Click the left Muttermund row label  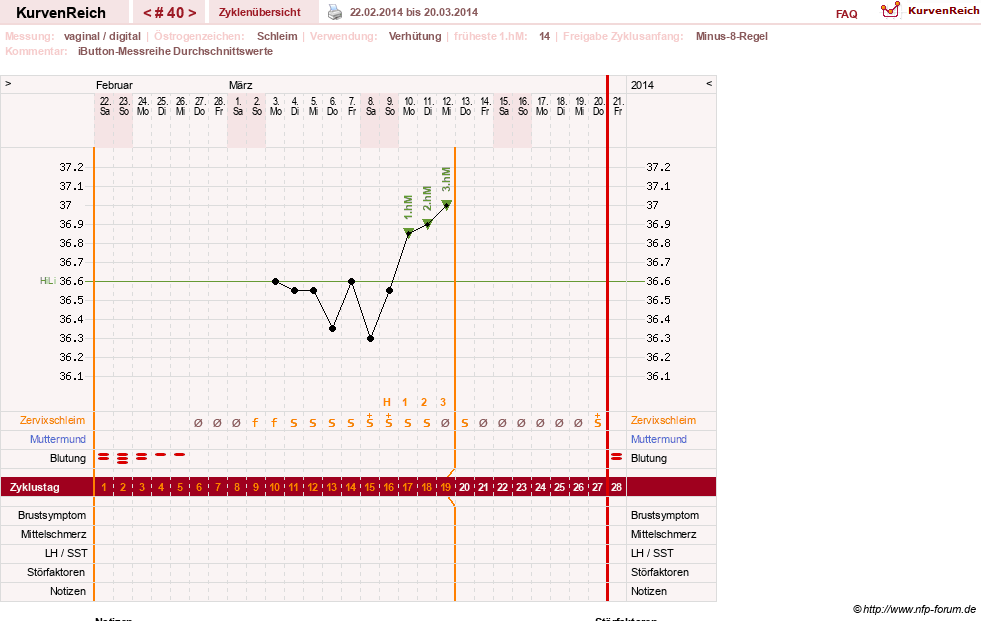[x=58, y=439]
